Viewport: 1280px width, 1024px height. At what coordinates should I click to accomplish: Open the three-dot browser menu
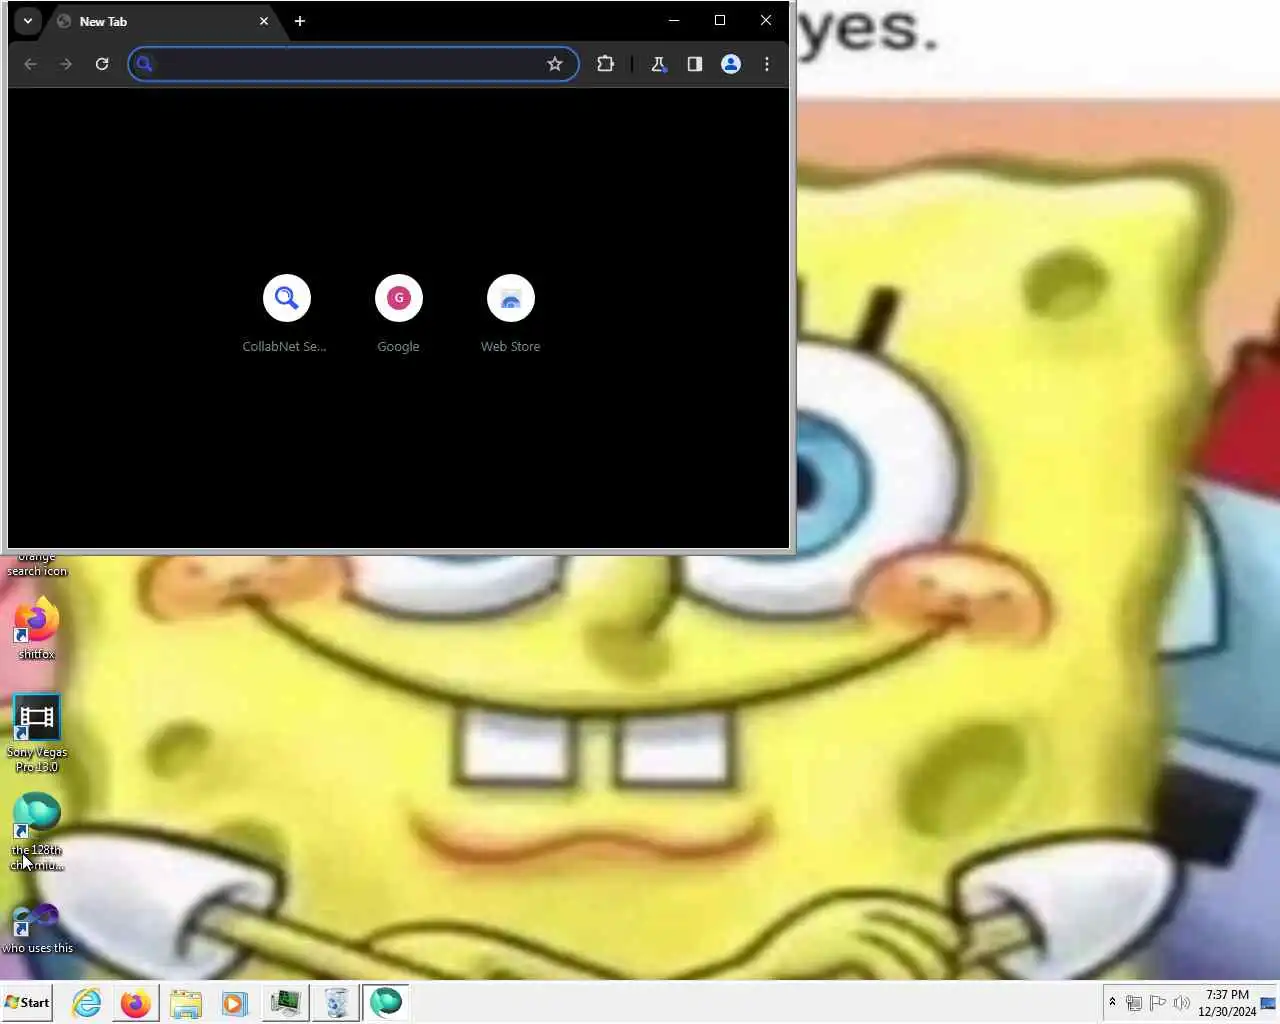pyautogui.click(x=767, y=64)
